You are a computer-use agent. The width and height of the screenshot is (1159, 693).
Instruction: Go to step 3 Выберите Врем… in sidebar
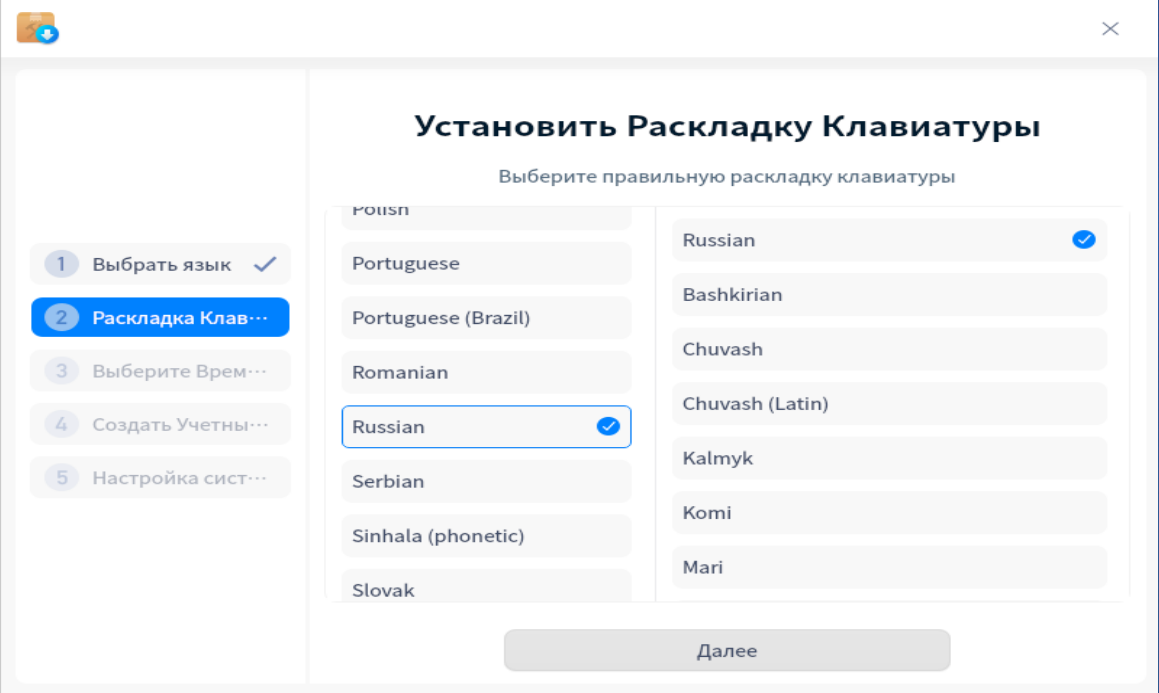coord(160,371)
